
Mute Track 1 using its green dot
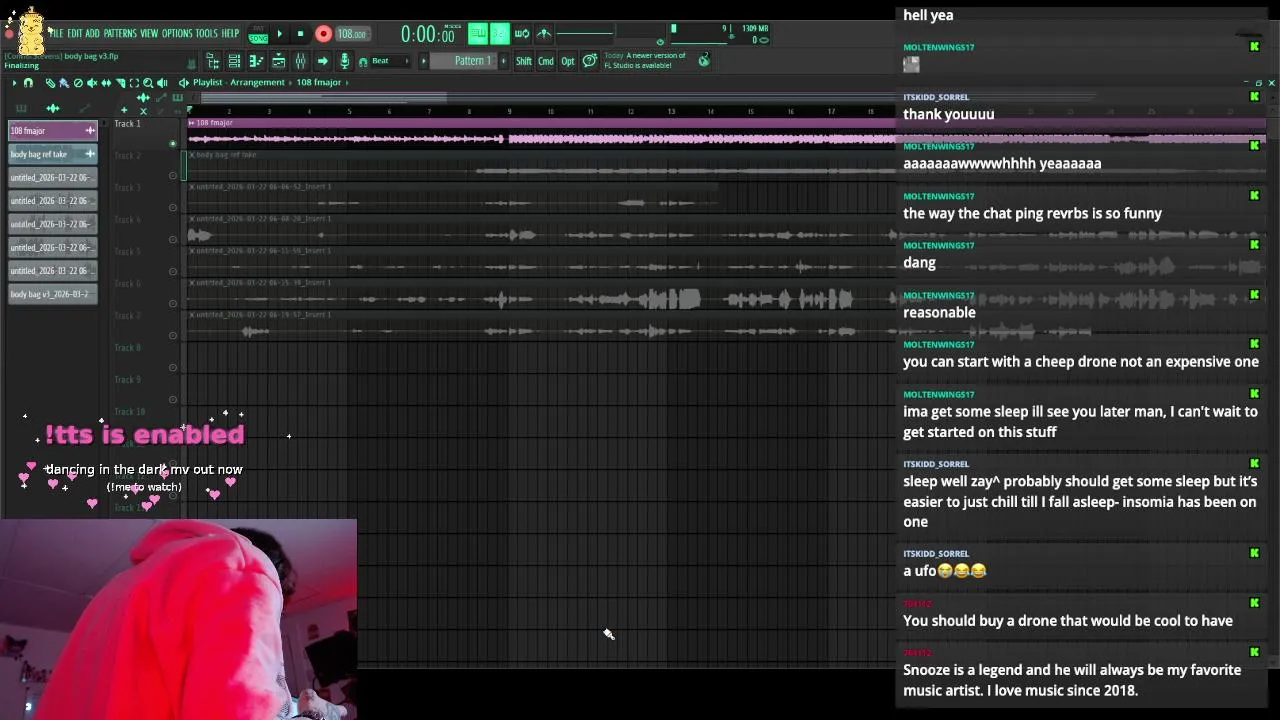(173, 143)
